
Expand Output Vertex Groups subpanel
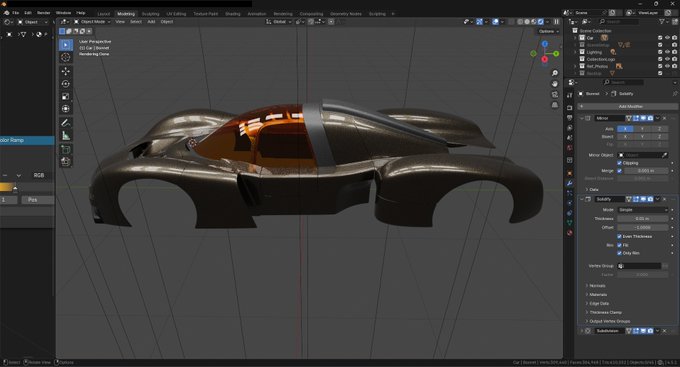point(609,321)
